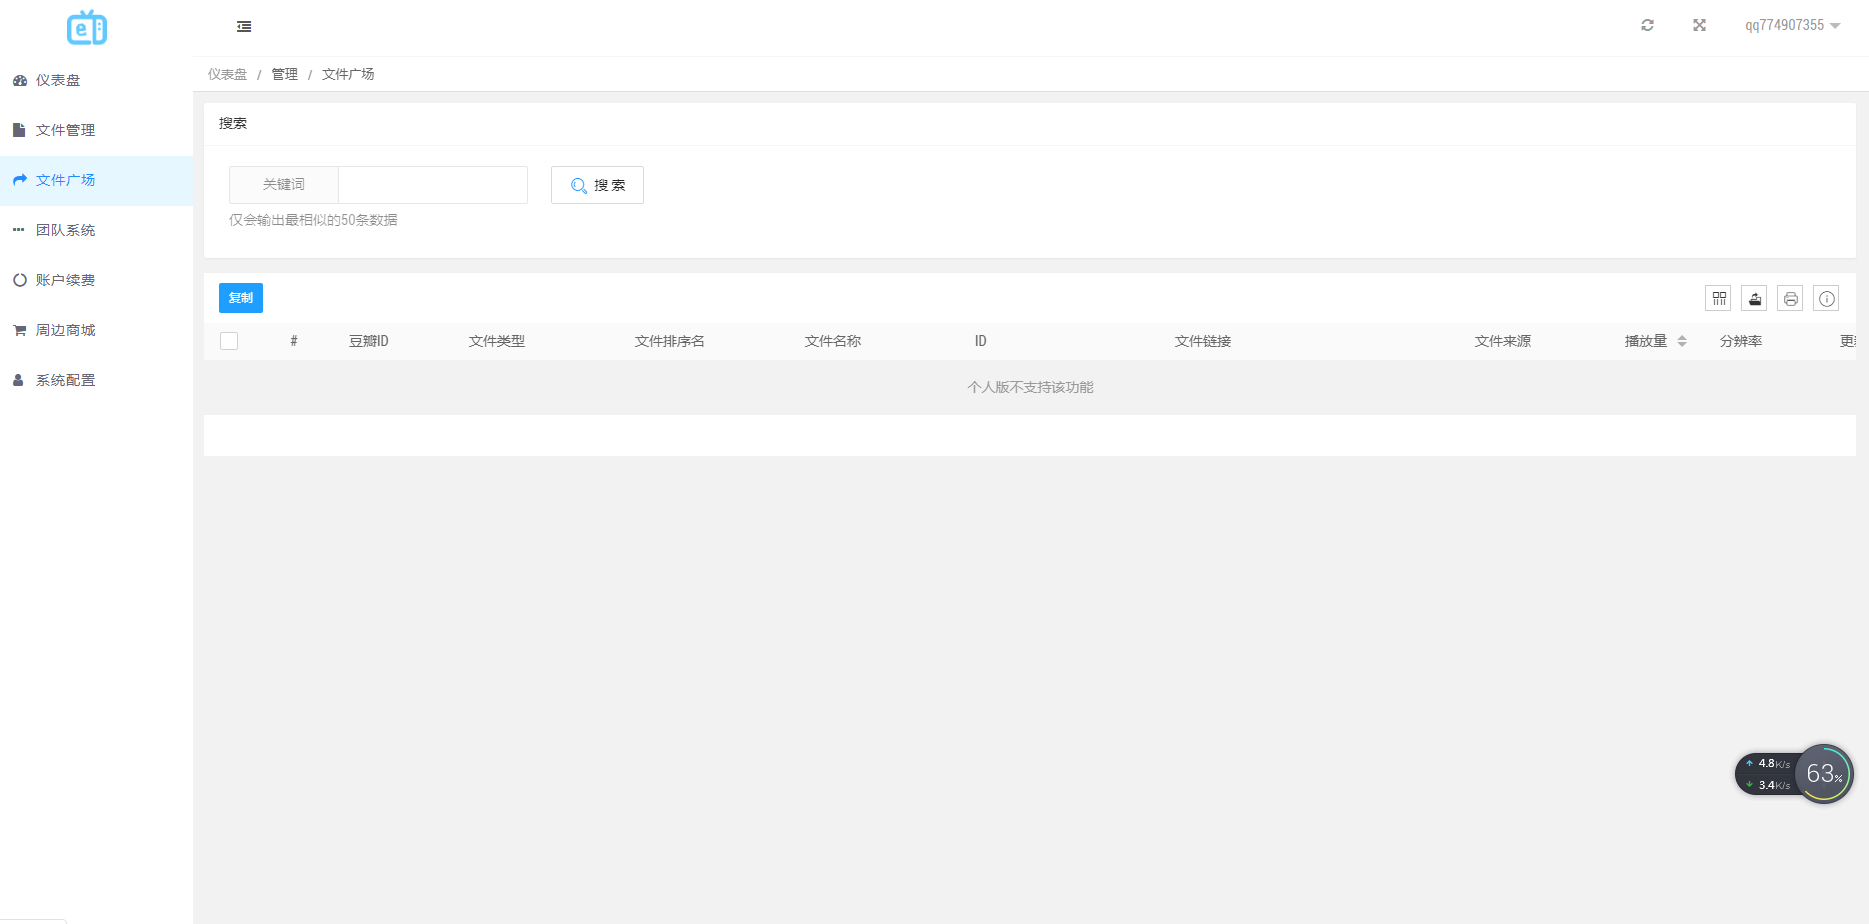Click the dashboard gauge icon beside 仪表盘
The width and height of the screenshot is (1869, 924).
pyautogui.click(x=19, y=80)
